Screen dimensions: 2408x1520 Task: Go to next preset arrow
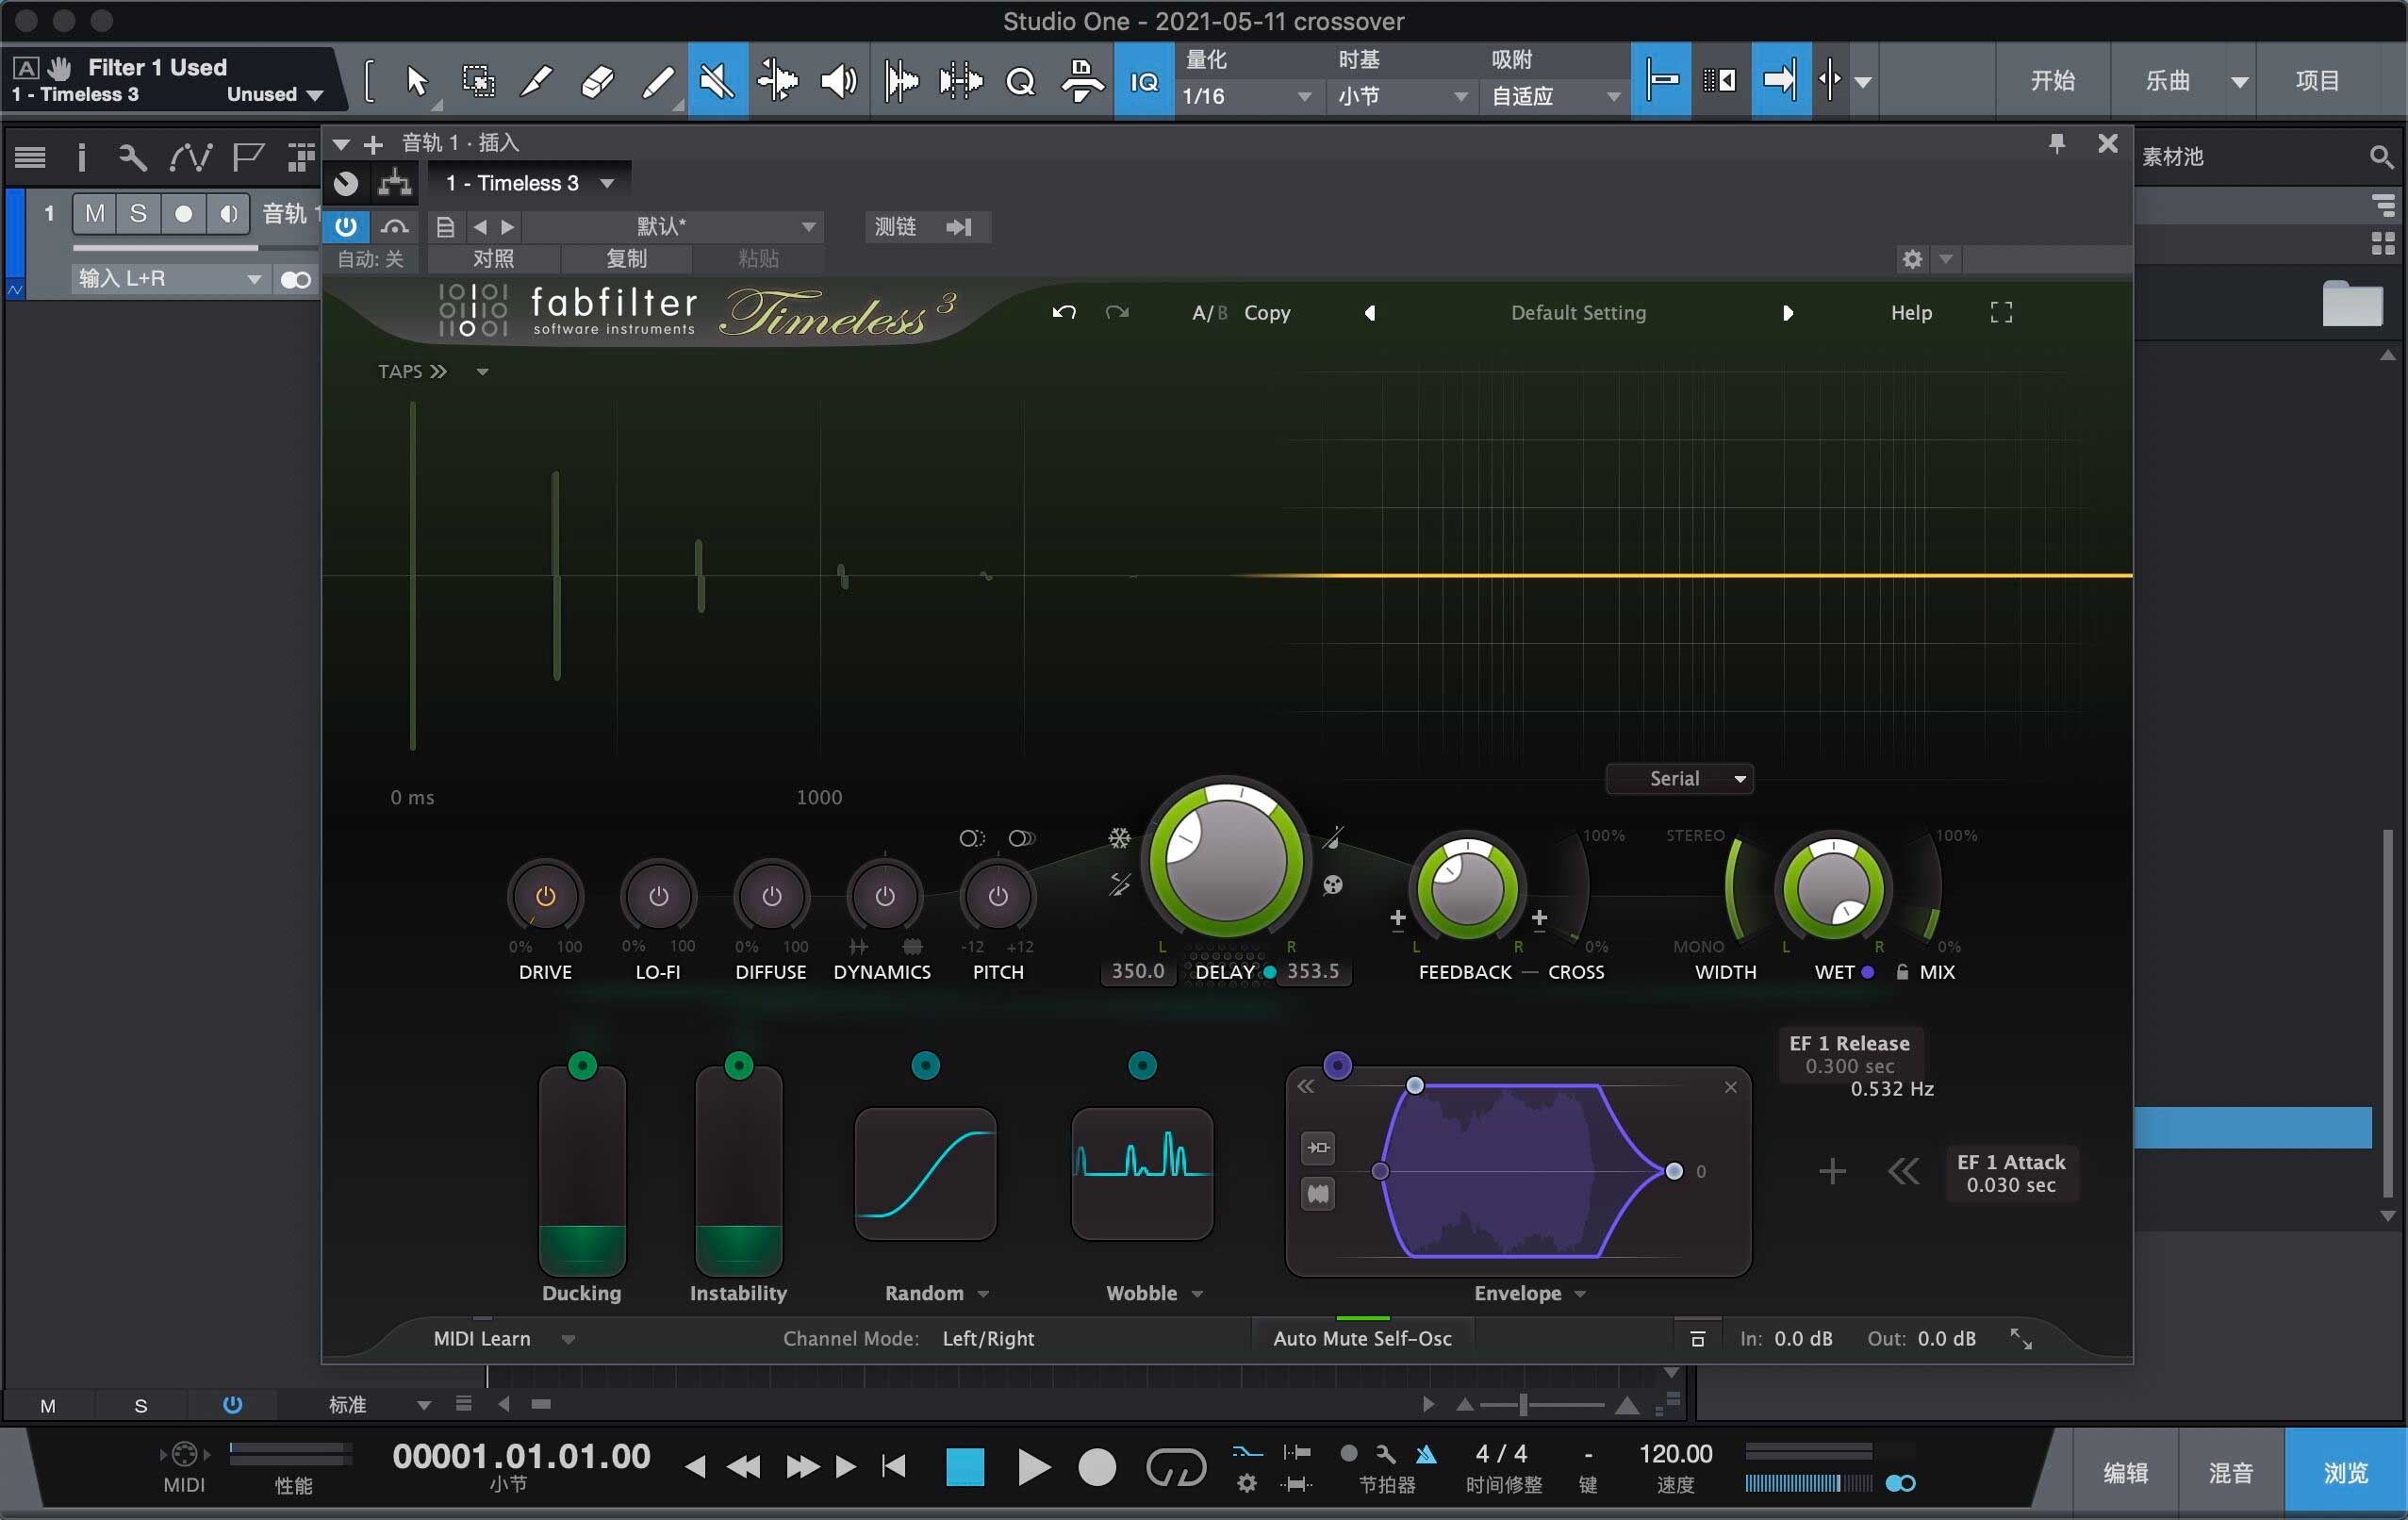point(1788,312)
